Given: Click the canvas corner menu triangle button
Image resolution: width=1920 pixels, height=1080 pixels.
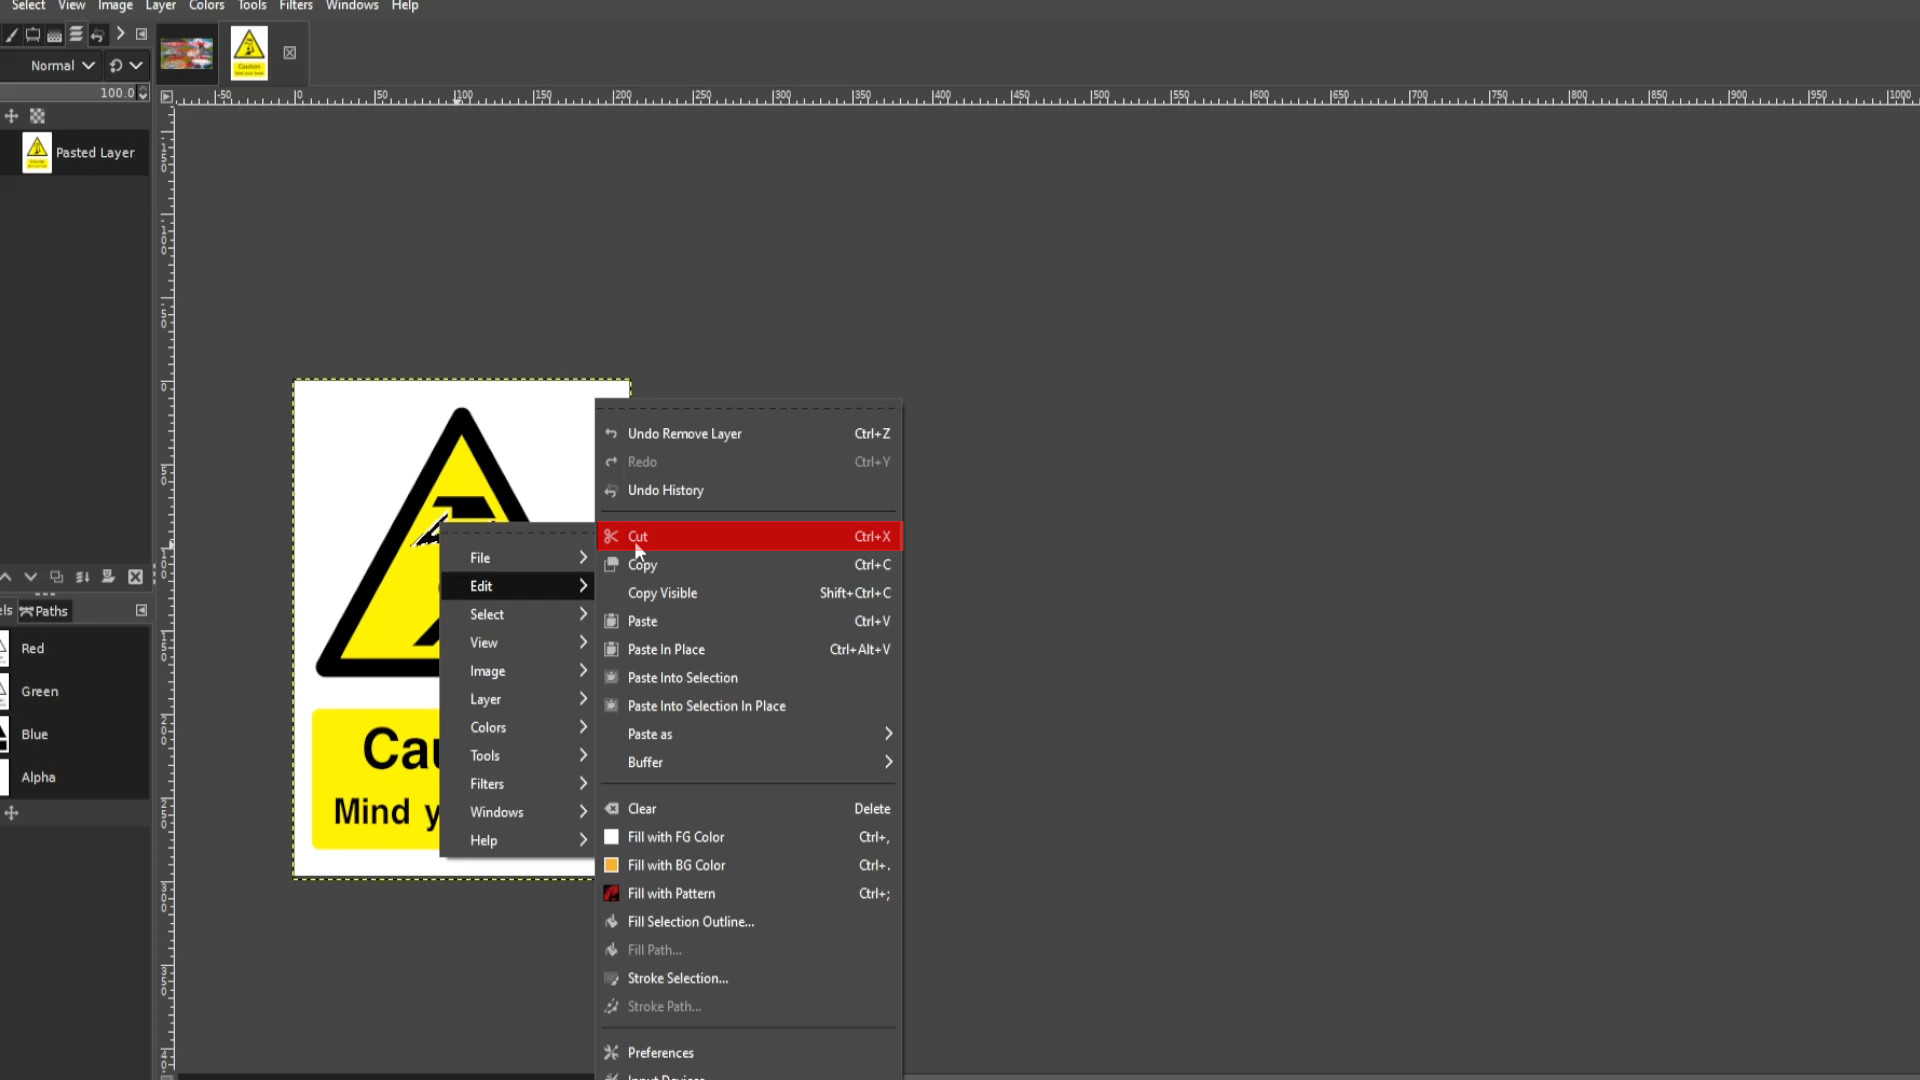Looking at the screenshot, I should pos(166,96).
